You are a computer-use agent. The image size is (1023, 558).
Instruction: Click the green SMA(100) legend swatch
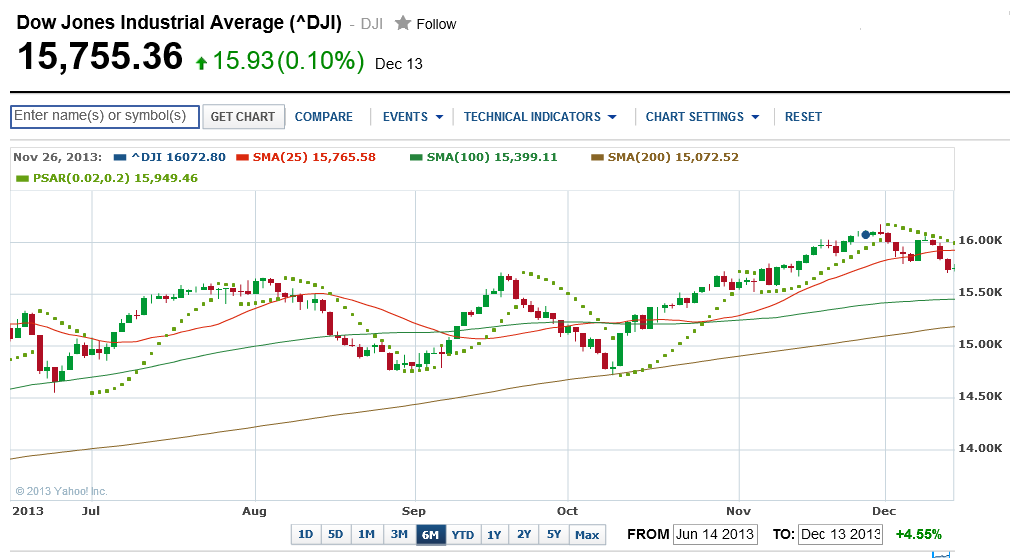point(416,157)
